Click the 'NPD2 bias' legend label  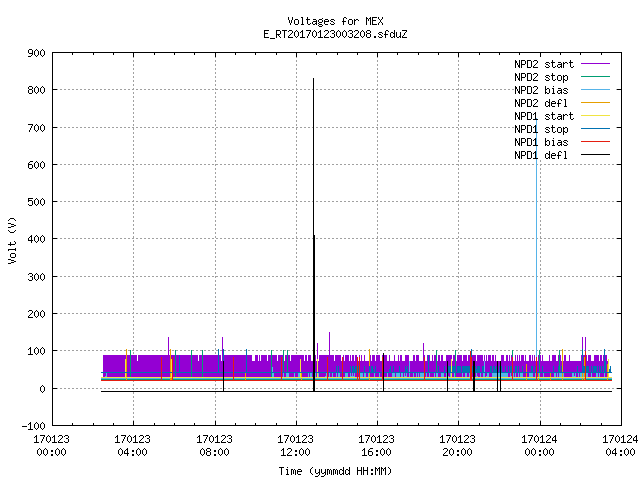click(541, 90)
